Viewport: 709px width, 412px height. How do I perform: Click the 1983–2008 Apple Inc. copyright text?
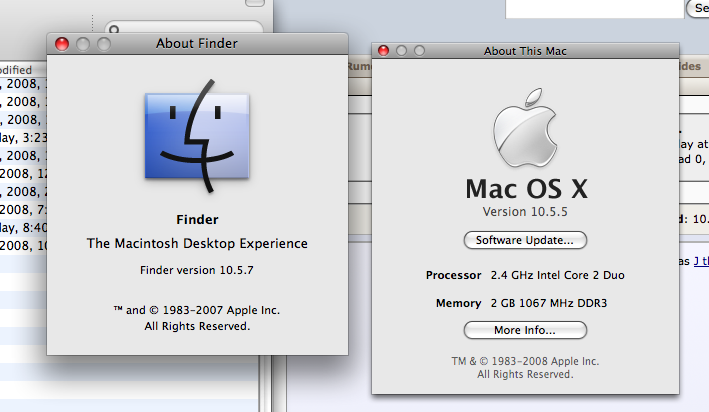tap(525, 361)
